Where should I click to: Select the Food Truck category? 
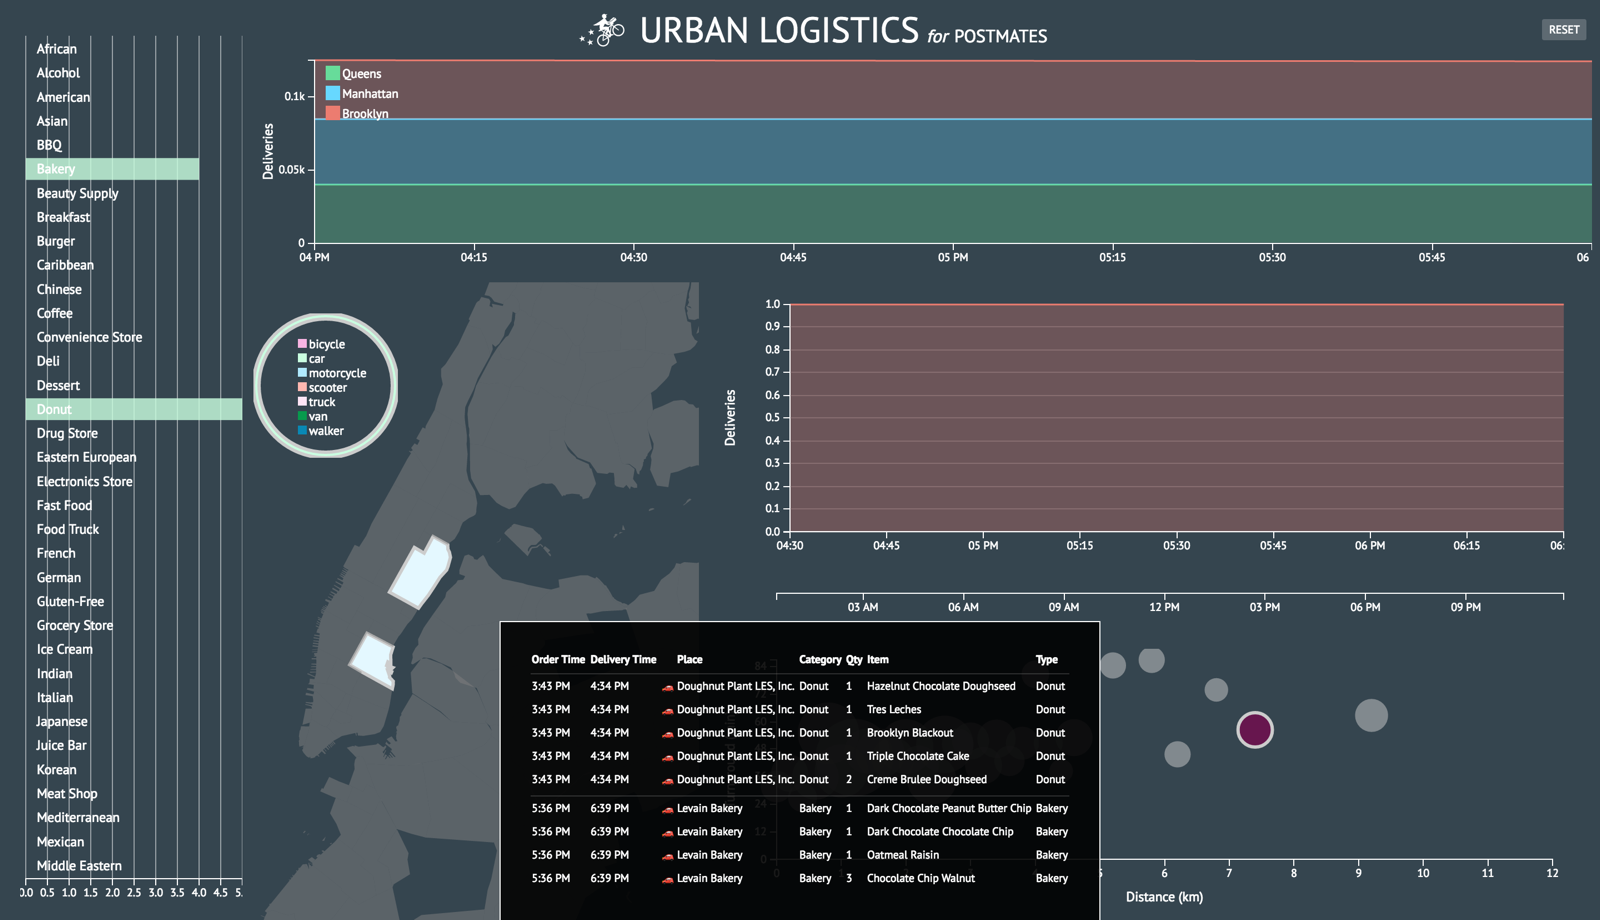68,529
